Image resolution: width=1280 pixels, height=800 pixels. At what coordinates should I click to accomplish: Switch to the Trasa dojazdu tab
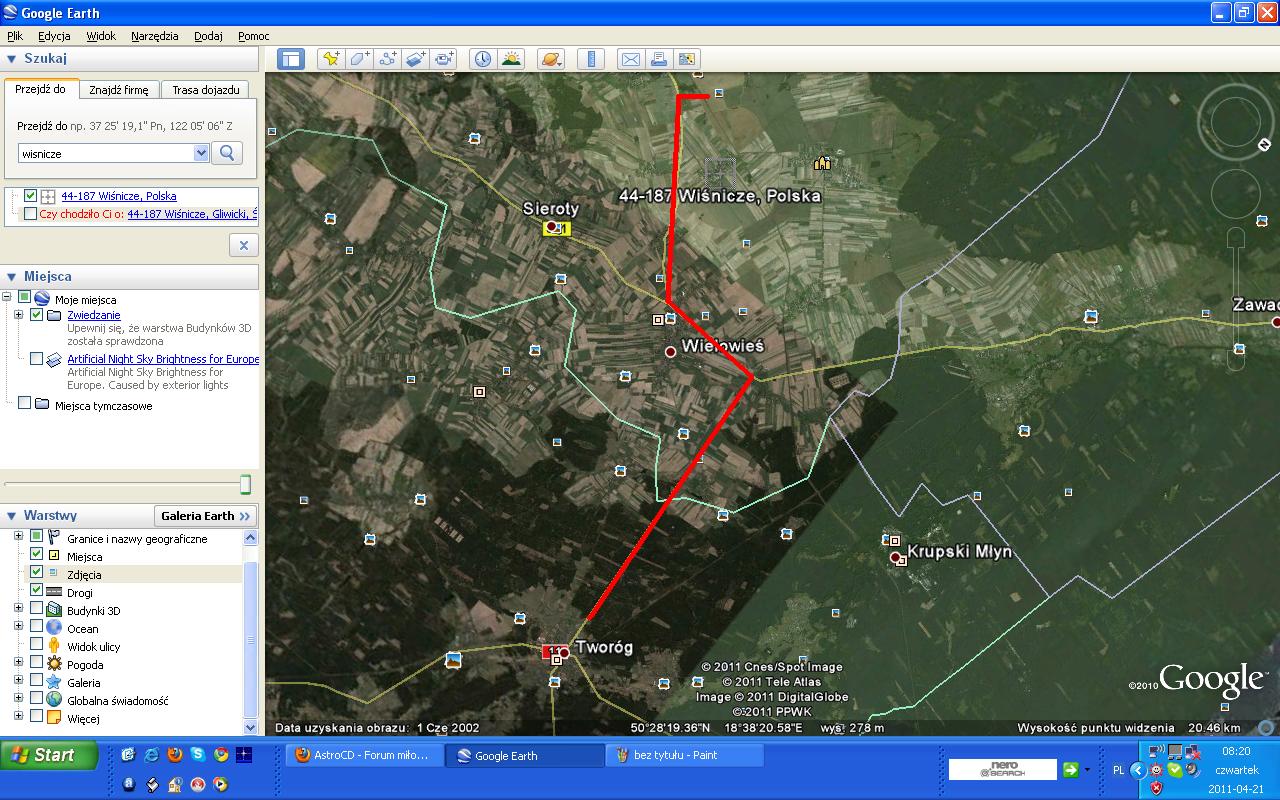(x=205, y=89)
